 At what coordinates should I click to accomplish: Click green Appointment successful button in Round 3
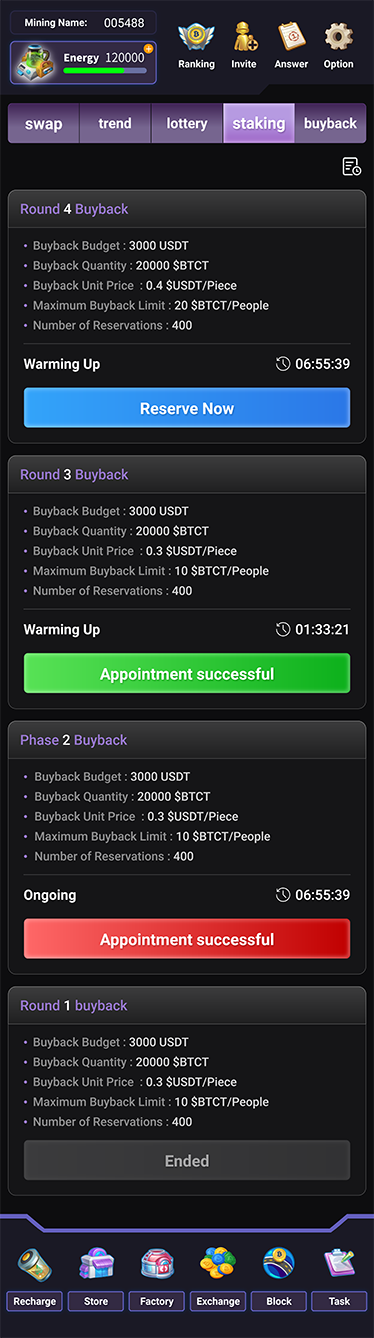pos(187,674)
